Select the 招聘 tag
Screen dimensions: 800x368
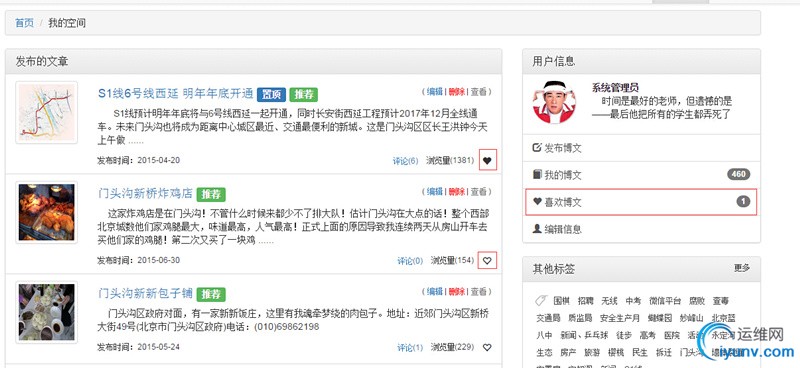[x=586, y=301]
